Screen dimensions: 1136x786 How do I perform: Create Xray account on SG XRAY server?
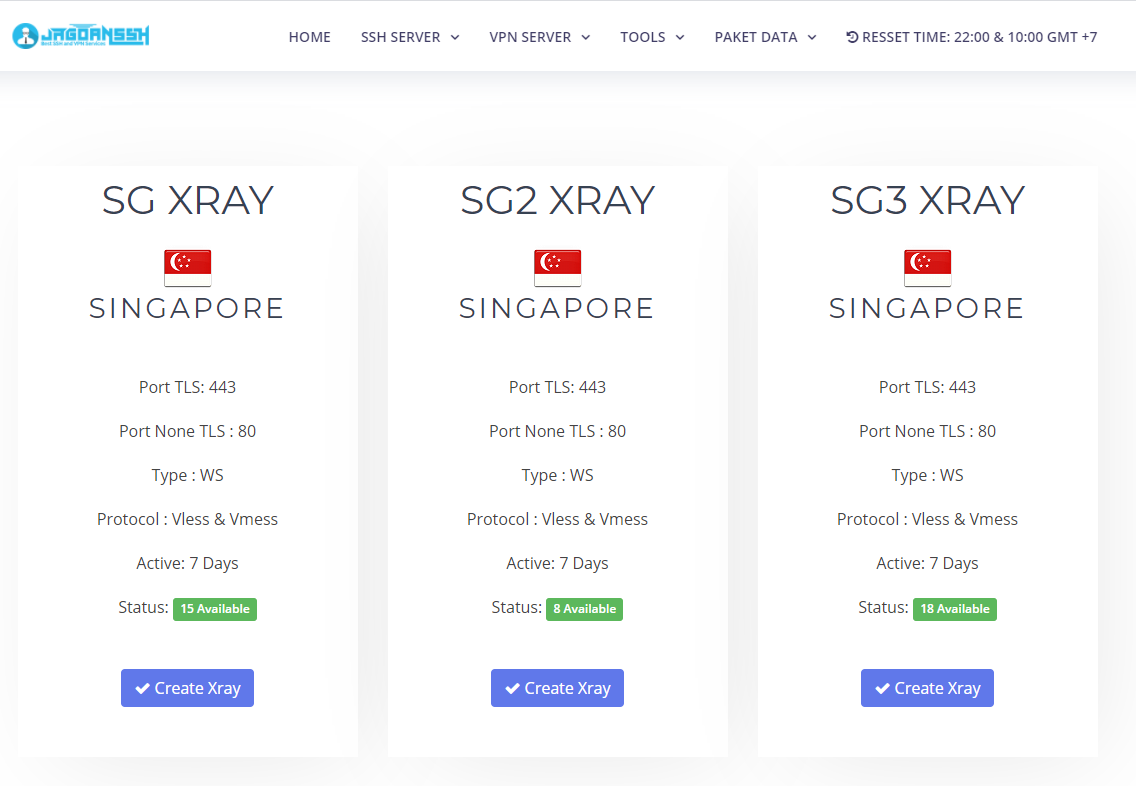tap(188, 688)
